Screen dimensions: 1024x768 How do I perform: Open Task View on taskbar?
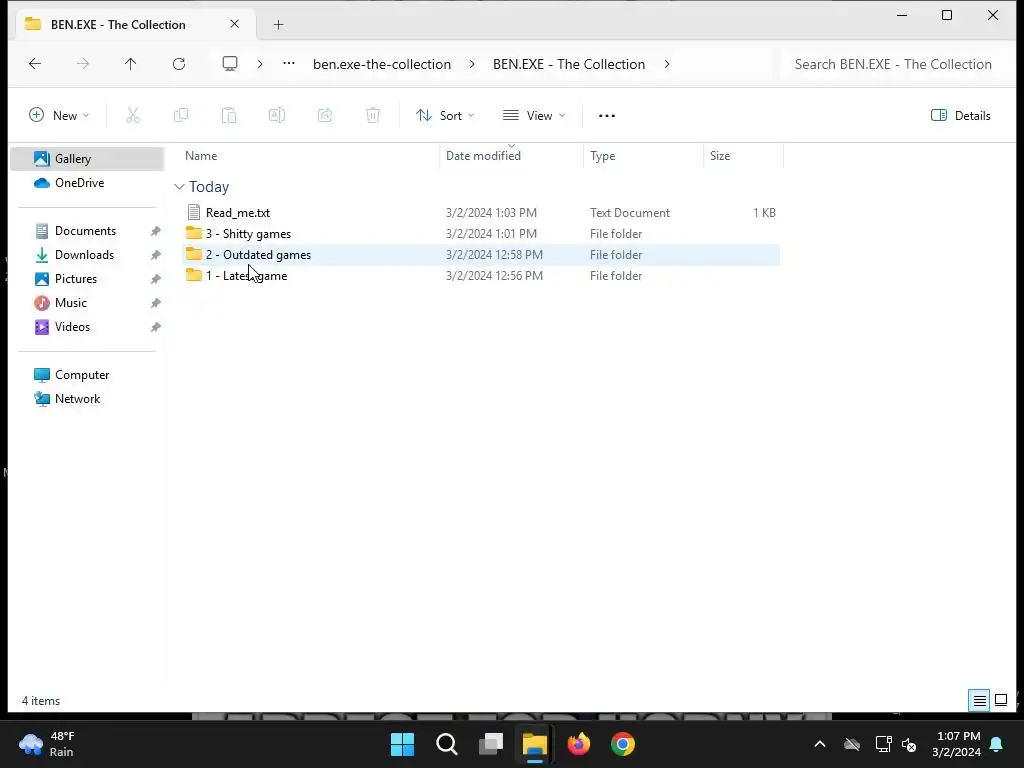point(490,744)
